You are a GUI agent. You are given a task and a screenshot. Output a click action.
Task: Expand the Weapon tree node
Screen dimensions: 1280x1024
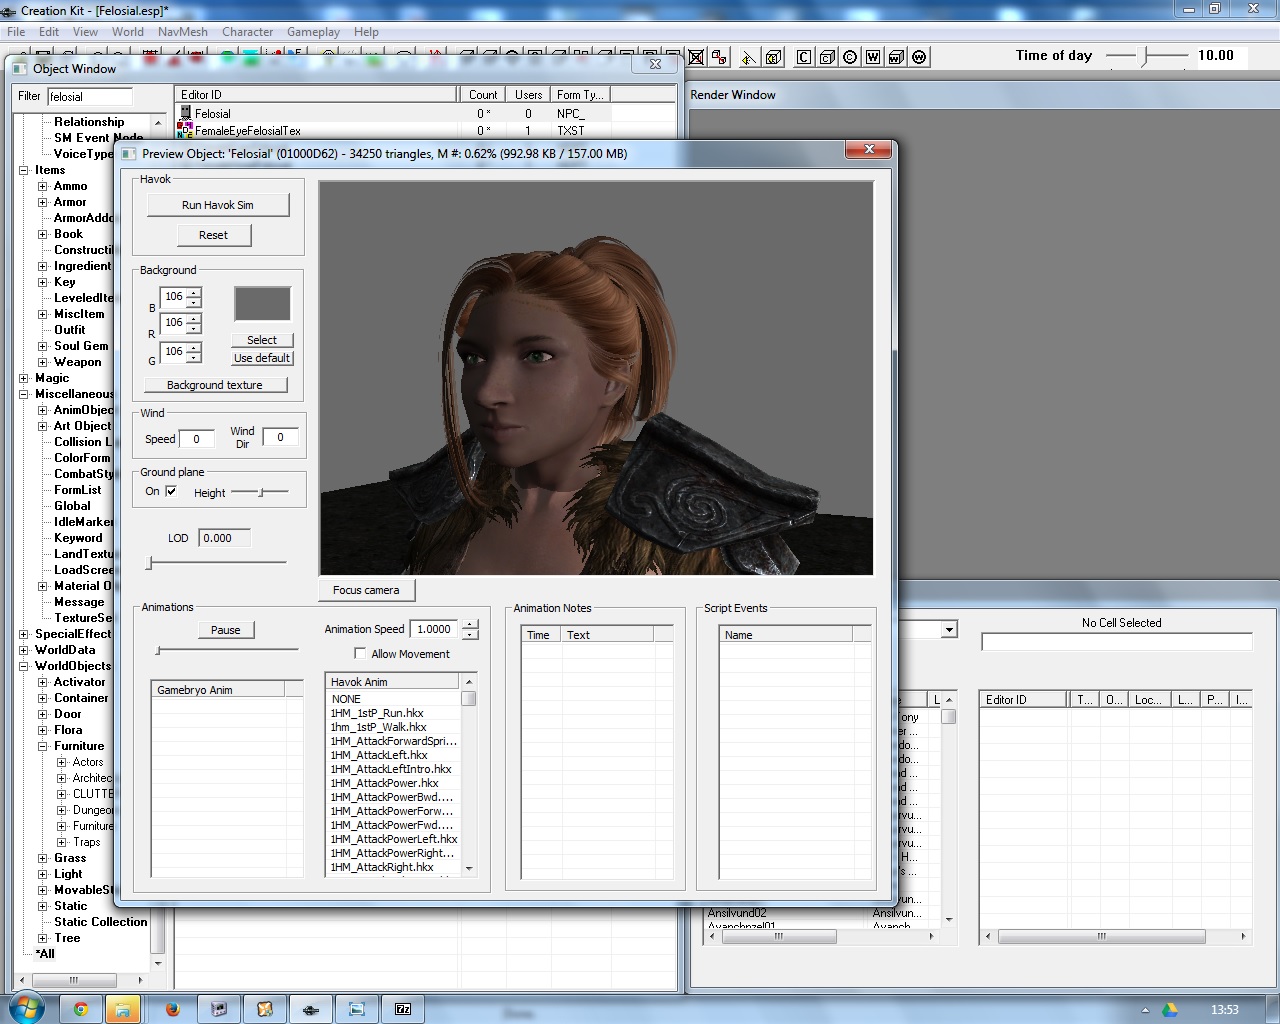click(43, 362)
